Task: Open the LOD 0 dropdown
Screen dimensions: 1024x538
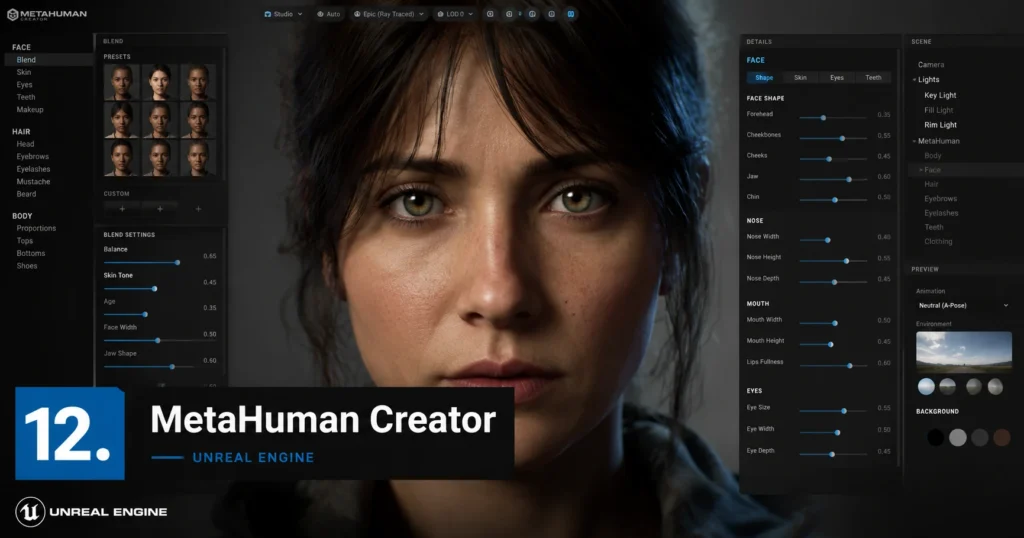Action: click(x=455, y=14)
